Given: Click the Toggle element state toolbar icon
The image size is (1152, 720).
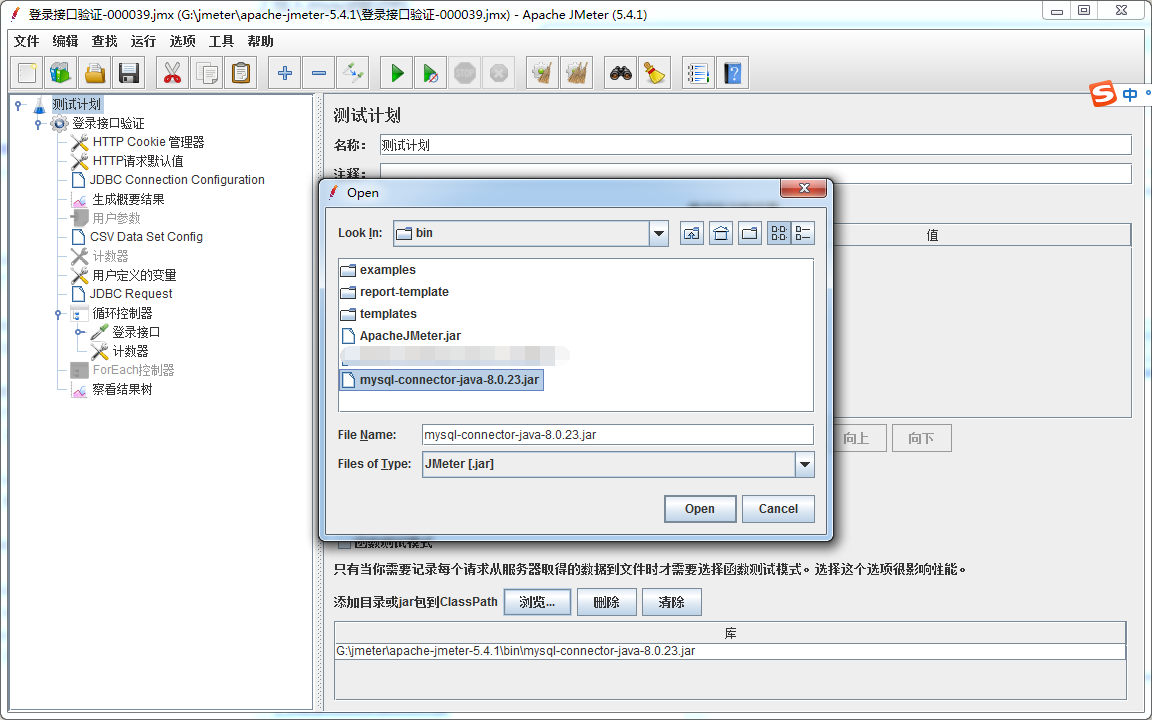Looking at the screenshot, I should [x=352, y=73].
